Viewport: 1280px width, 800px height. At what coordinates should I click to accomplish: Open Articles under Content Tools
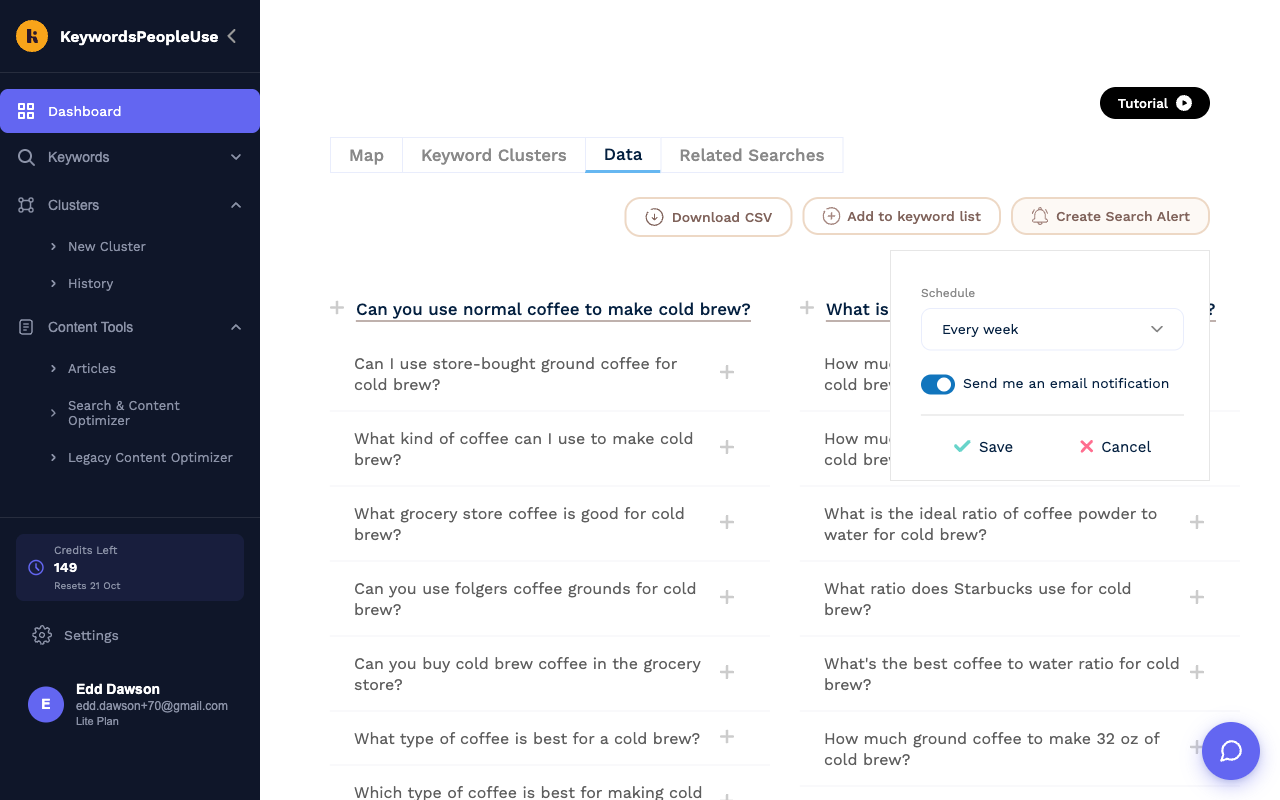pos(92,369)
